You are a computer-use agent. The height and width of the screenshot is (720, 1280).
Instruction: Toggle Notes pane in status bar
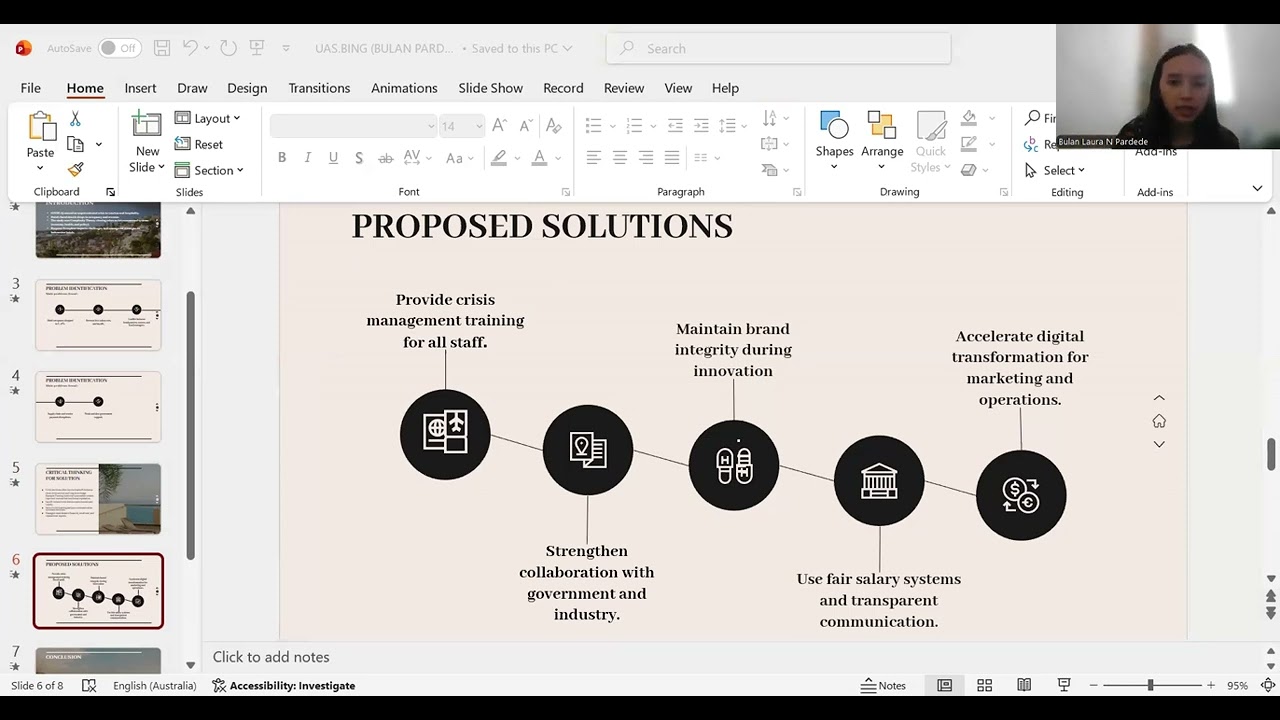point(884,686)
